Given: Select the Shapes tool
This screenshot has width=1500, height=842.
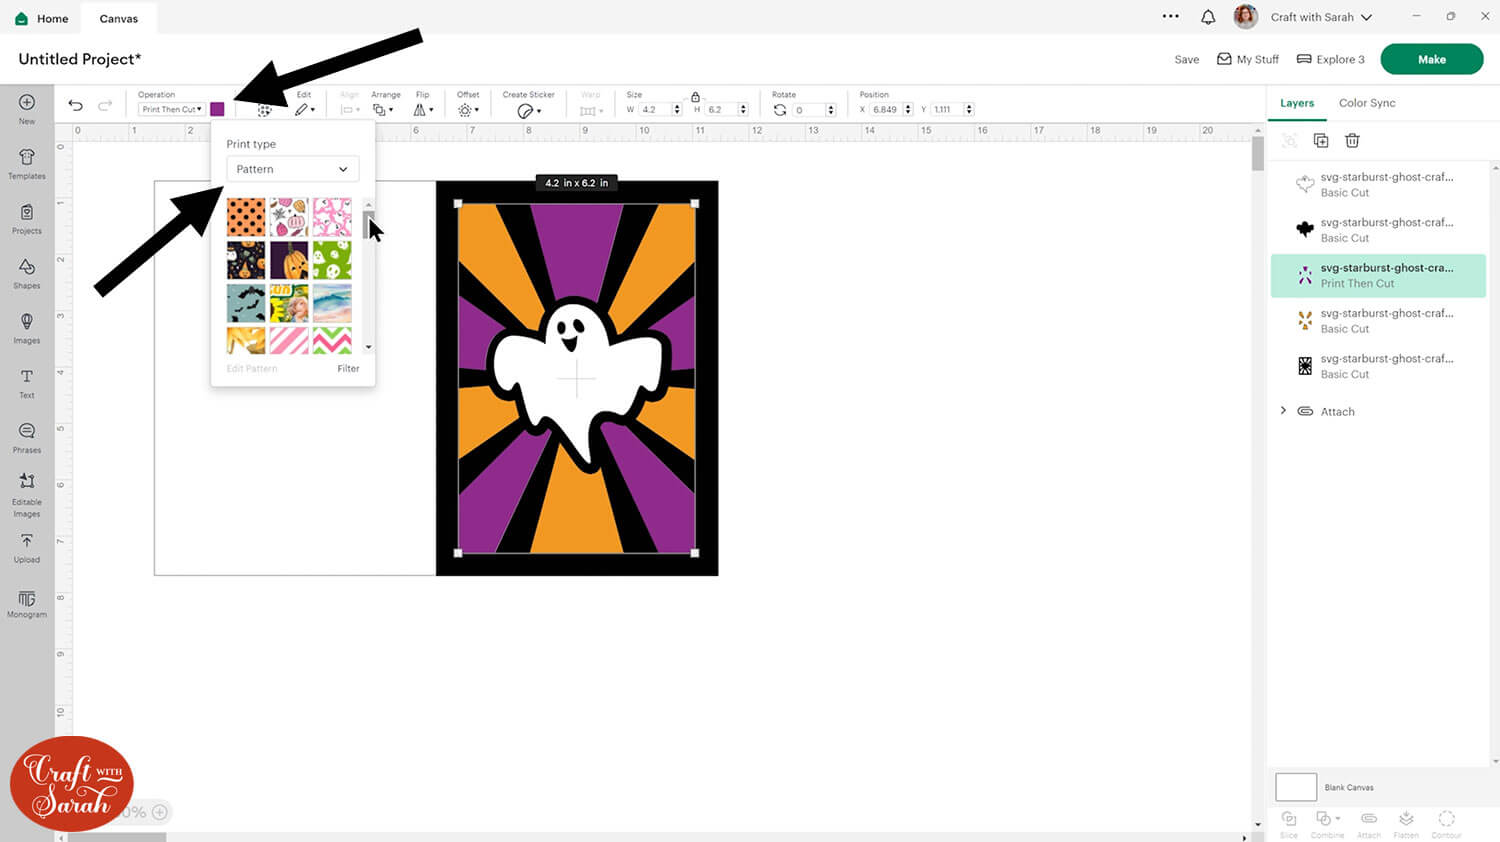Looking at the screenshot, I should tap(27, 272).
